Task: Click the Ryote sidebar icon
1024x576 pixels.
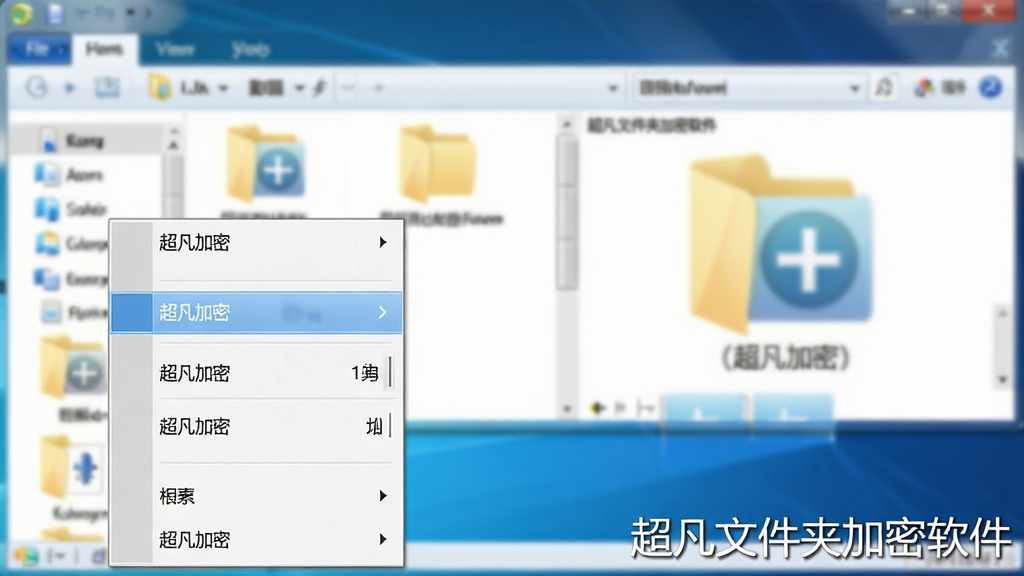Action: click(x=51, y=312)
